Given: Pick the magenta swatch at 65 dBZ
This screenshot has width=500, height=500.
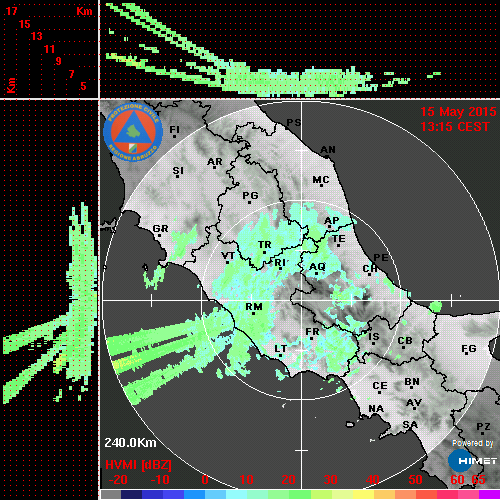Looking at the screenshot, I should 489,494.
